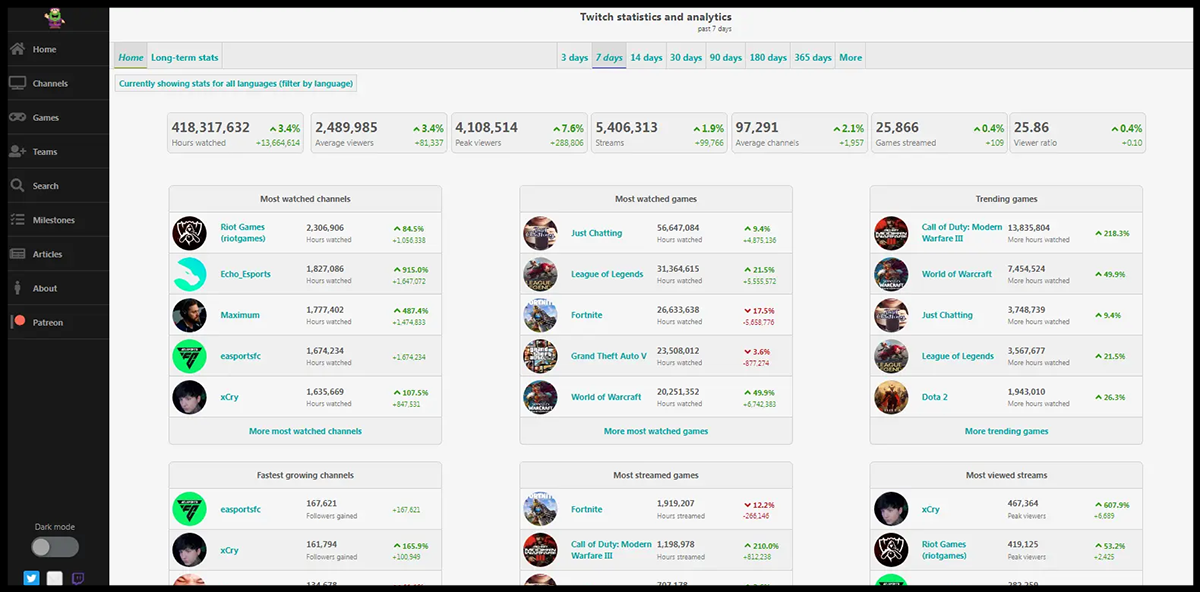This screenshot has height=592, width=1200.
Task: Click the Search magnifier icon
Action: point(17,186)
